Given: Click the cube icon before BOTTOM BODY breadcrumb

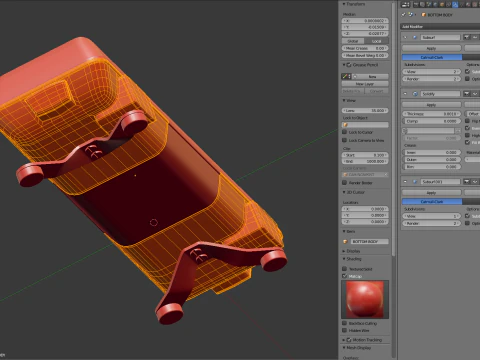Looking at the screenshot, I should tap(424, 15).
